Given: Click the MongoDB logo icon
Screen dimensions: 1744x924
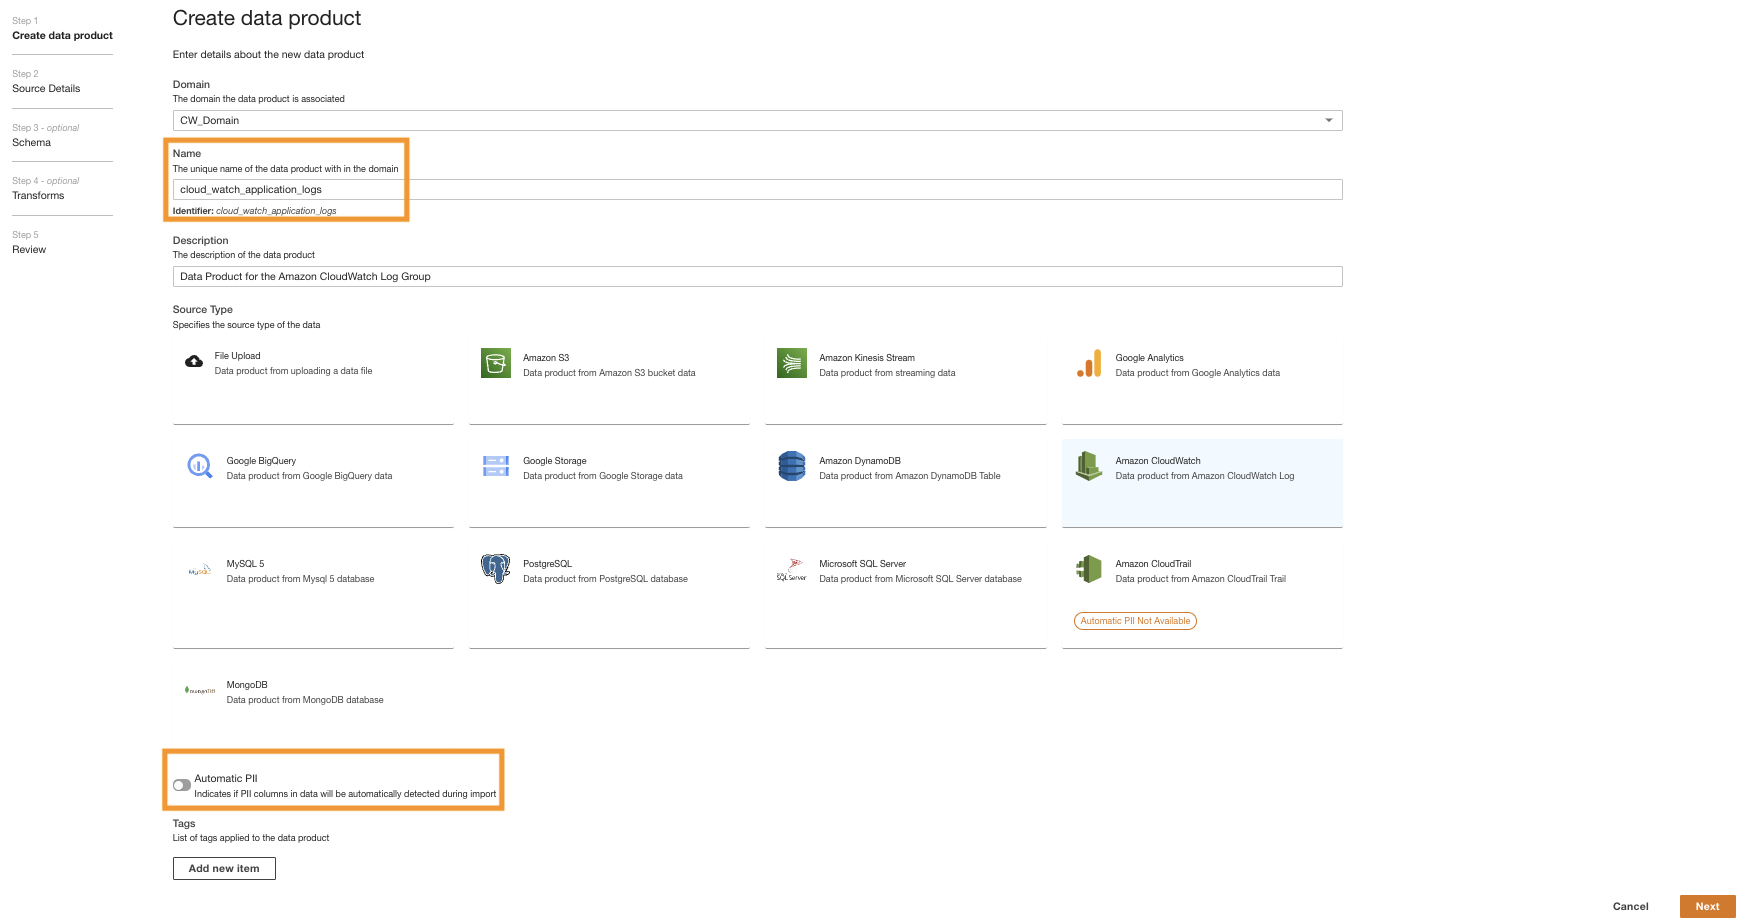Looking at the screenshot, I should (200, 690).
